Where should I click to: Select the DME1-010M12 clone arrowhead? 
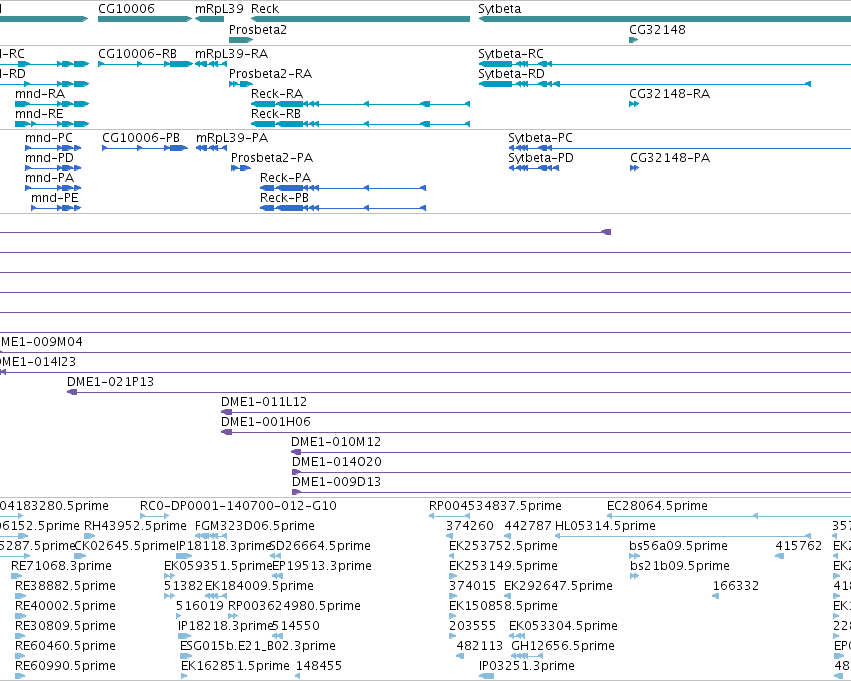pos(296,452)
